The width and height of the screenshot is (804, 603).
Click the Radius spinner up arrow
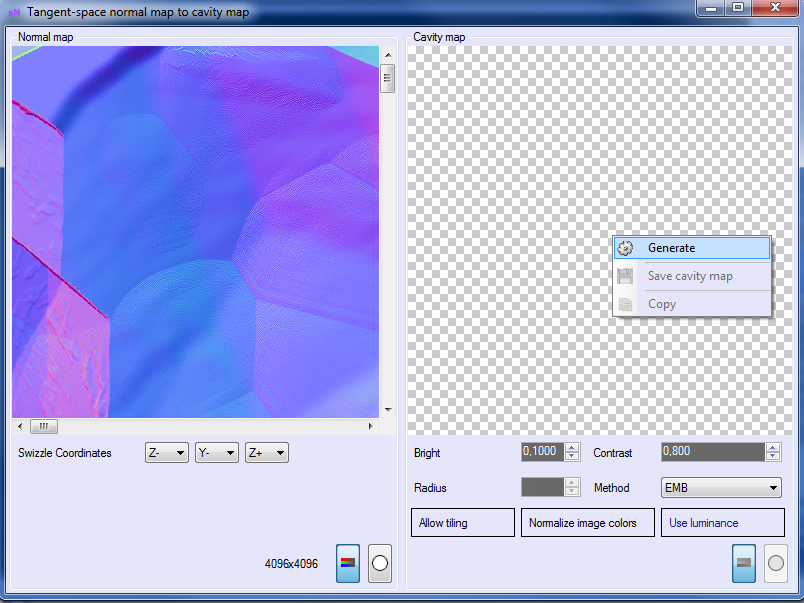click(572, 483)
